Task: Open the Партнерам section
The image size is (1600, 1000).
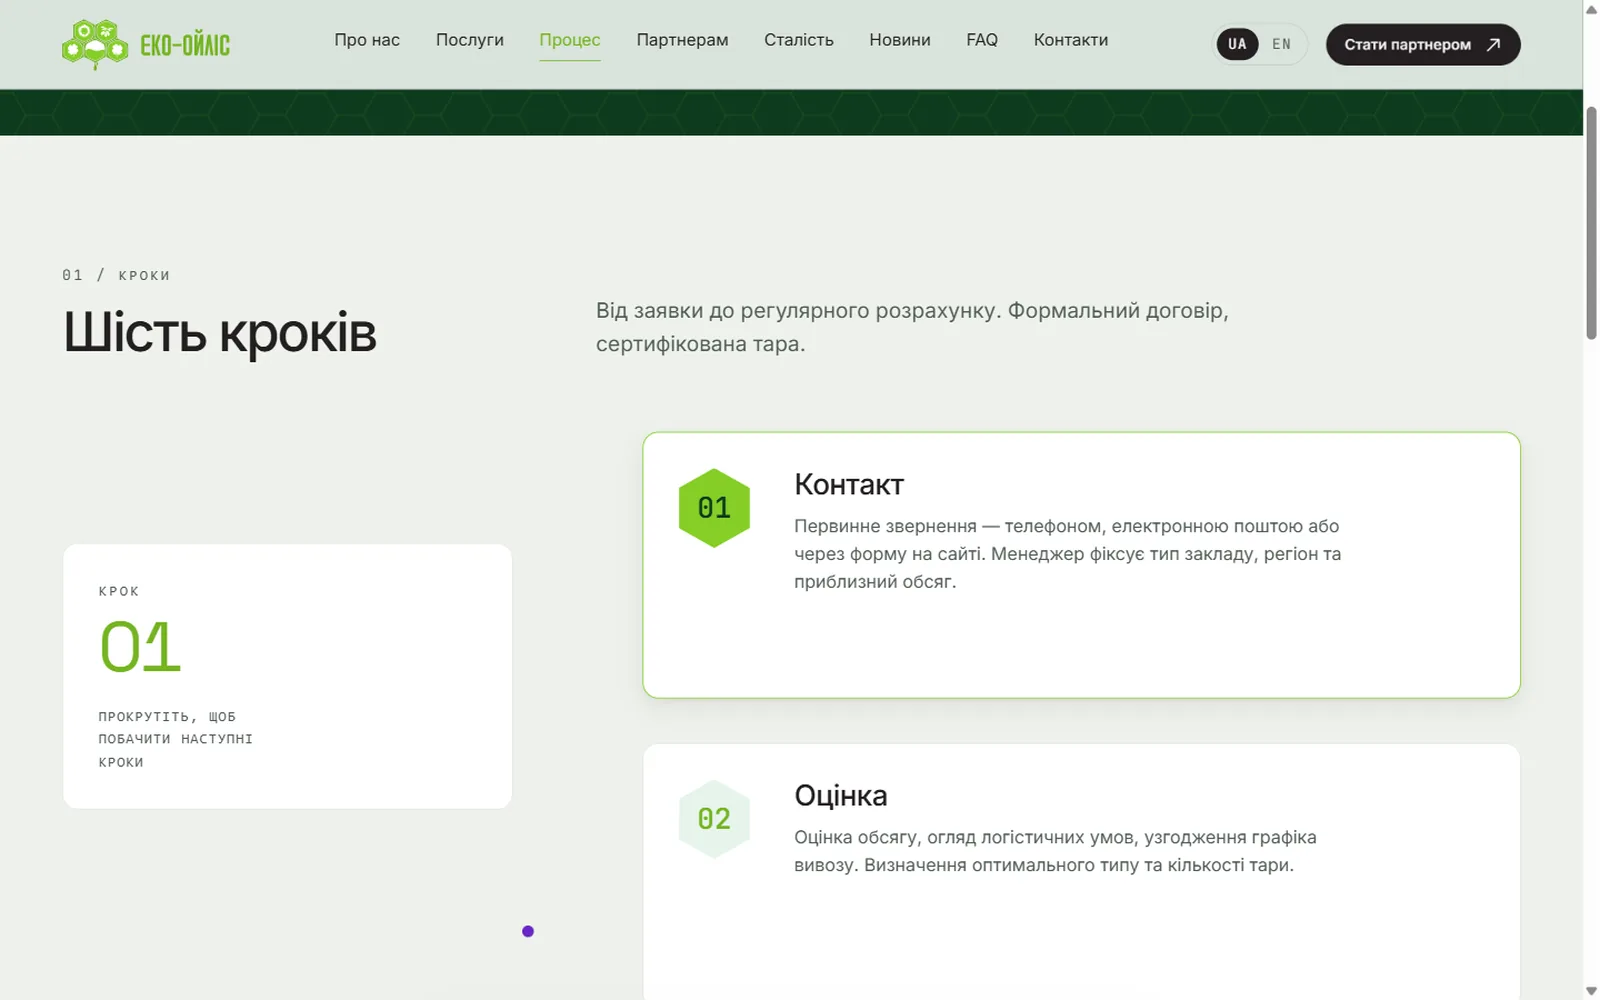Action: pos(682,40)
